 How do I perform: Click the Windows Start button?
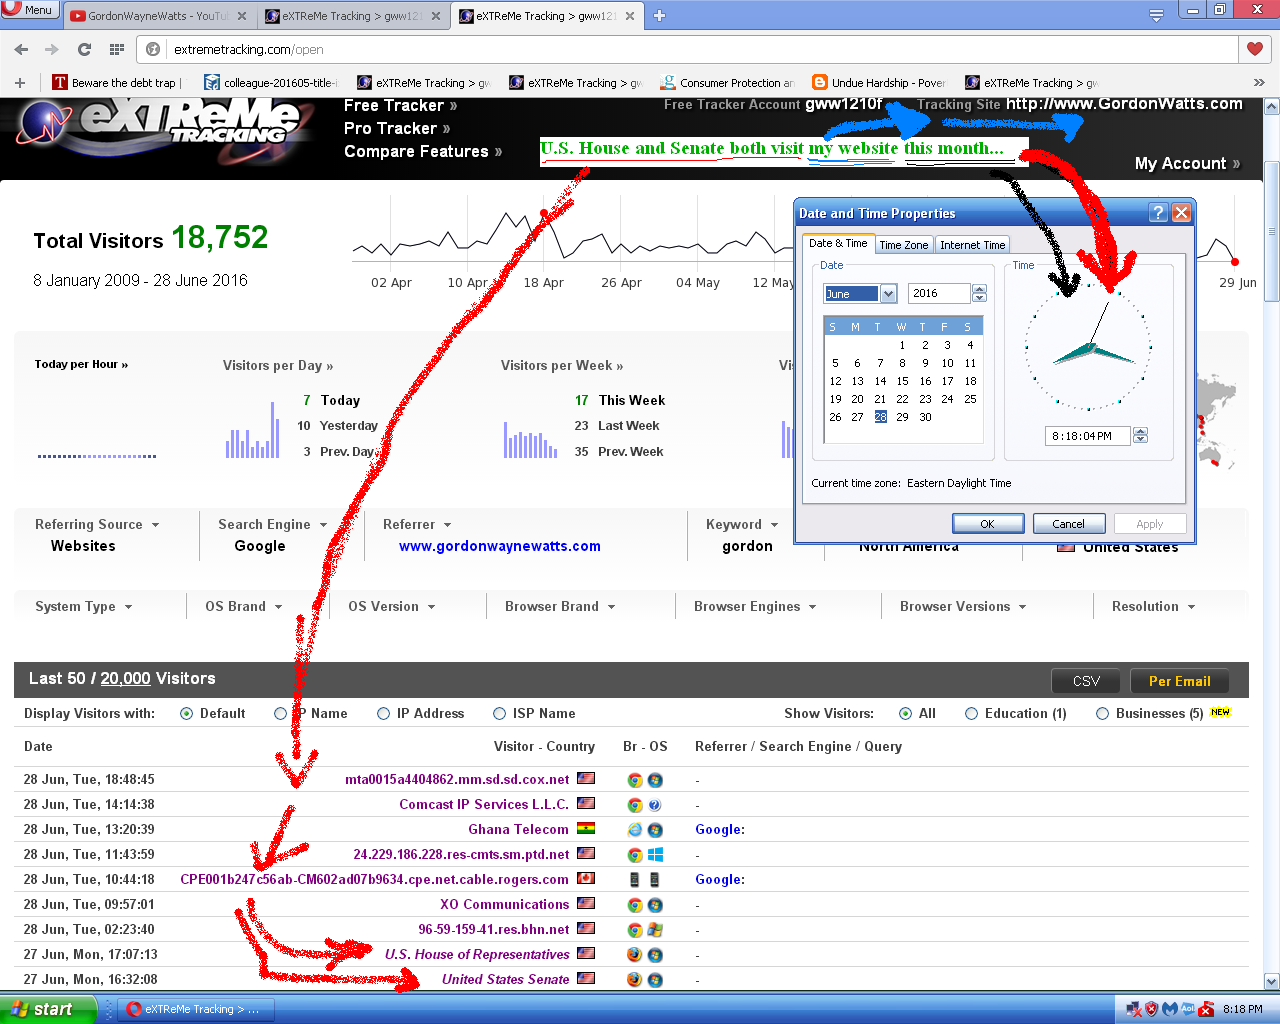[x=48, y=1009]
